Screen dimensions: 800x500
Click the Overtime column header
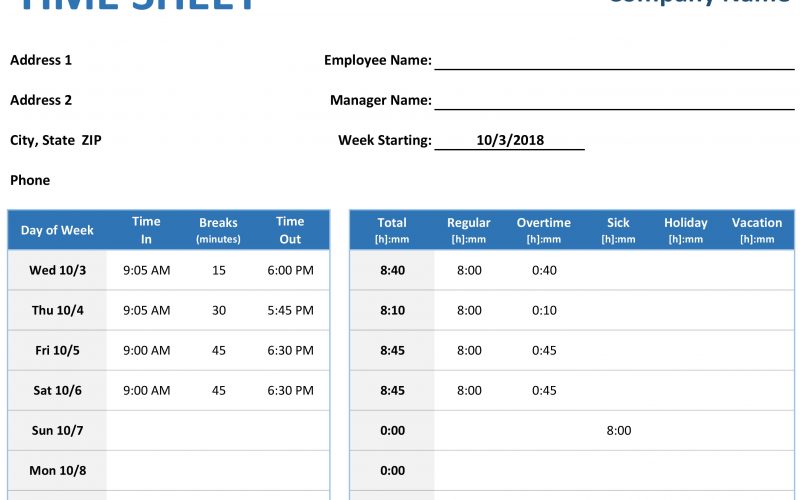(543, 230)
